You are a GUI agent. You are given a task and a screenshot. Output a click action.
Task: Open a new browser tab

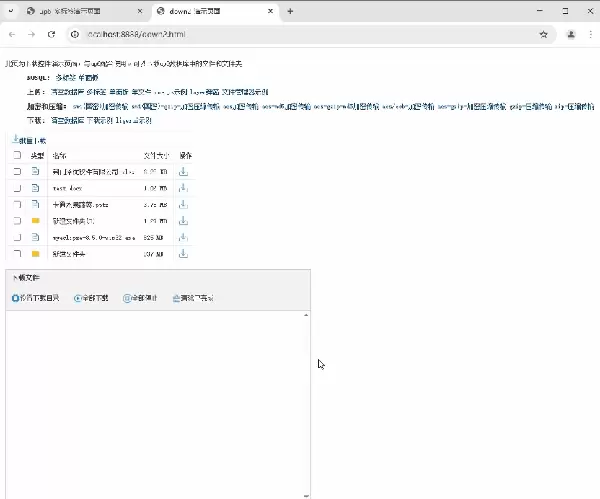point(290,11)
